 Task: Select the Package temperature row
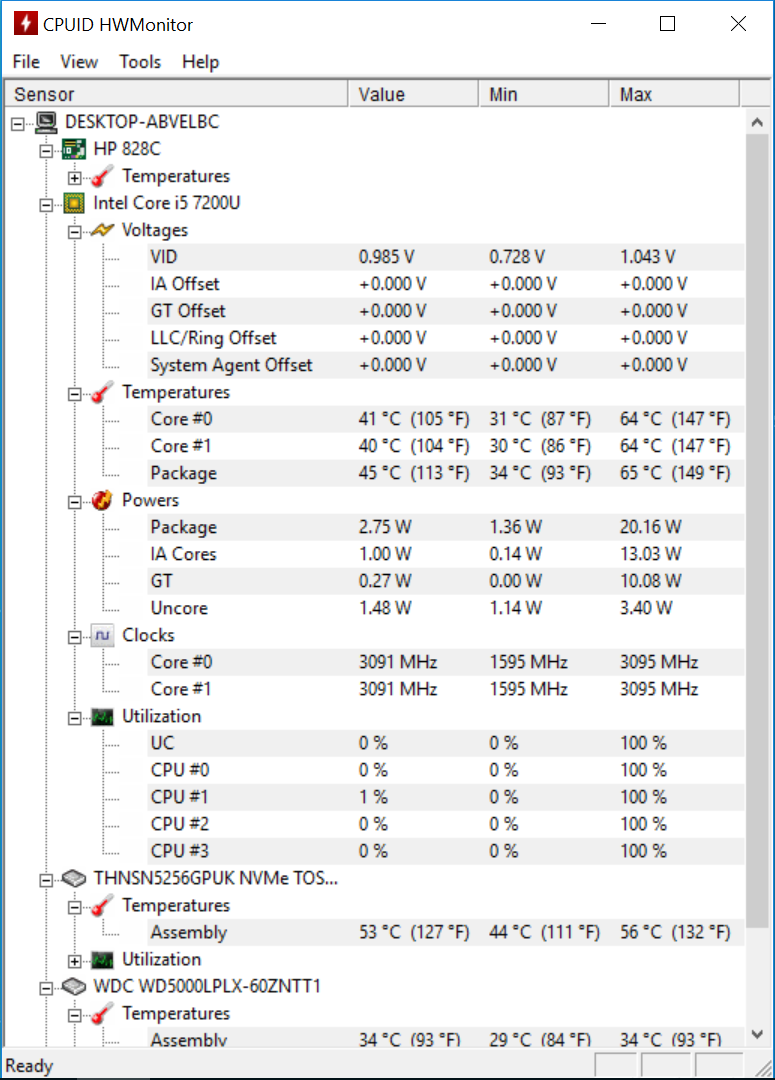446,473
